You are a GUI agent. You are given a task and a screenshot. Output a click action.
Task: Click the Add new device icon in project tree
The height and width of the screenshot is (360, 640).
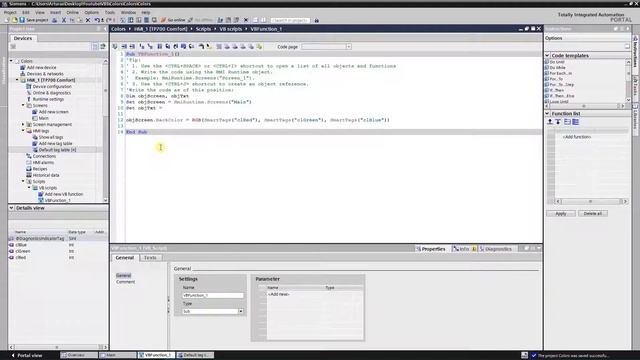(x=23, y=67)
